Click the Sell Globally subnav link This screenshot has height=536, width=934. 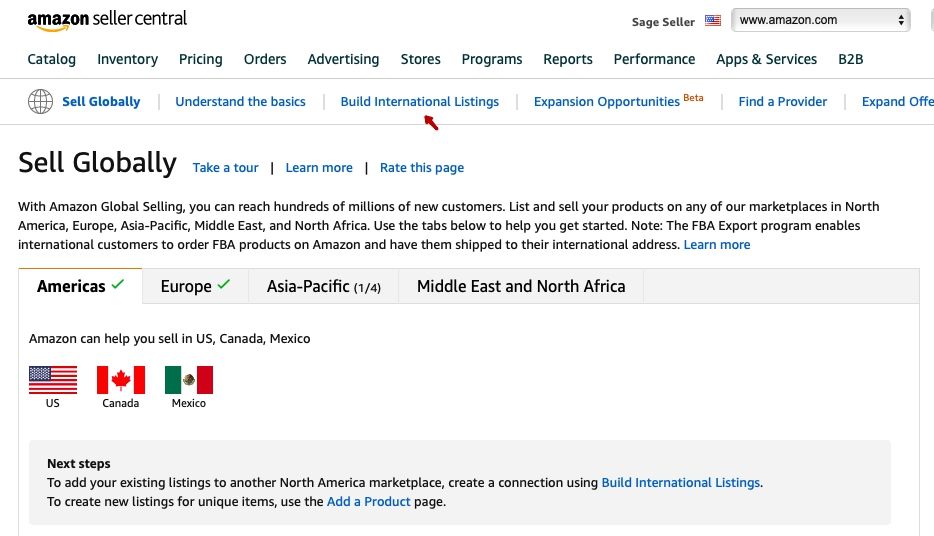tap(101, 101)
